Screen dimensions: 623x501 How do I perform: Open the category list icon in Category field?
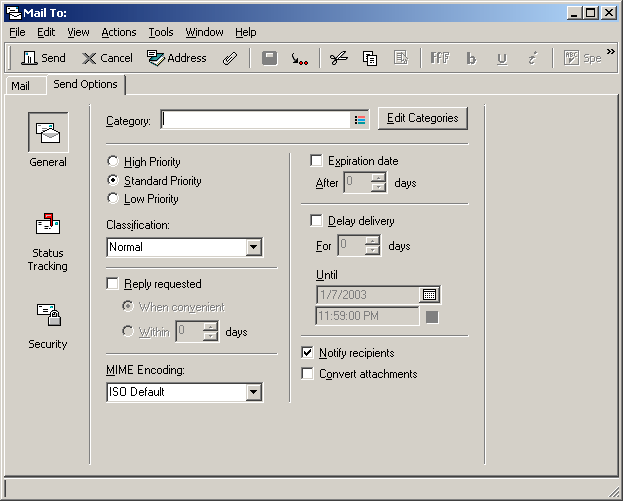point(360,120)
